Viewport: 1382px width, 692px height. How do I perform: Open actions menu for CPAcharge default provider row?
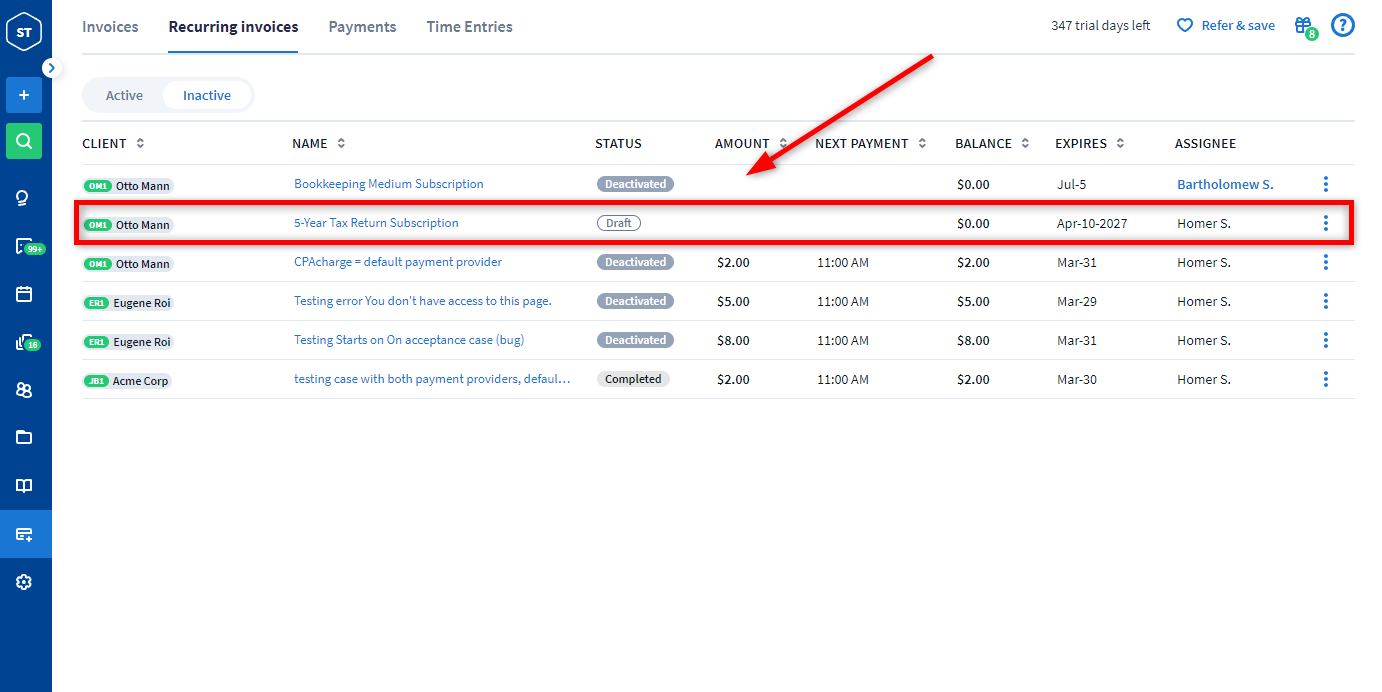point(1326,262)
